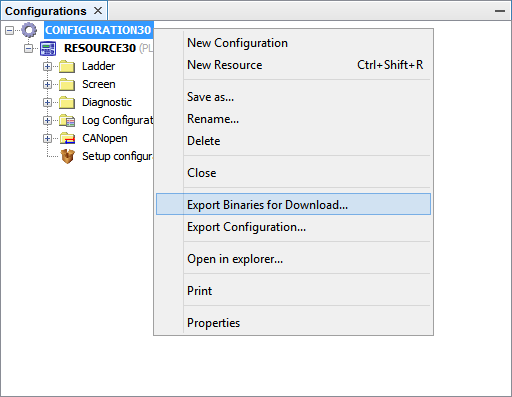Viewport: 512px width, 397px height.
Task: Select the CONFIGURATION30 tree label
Action: pos(98,30)
